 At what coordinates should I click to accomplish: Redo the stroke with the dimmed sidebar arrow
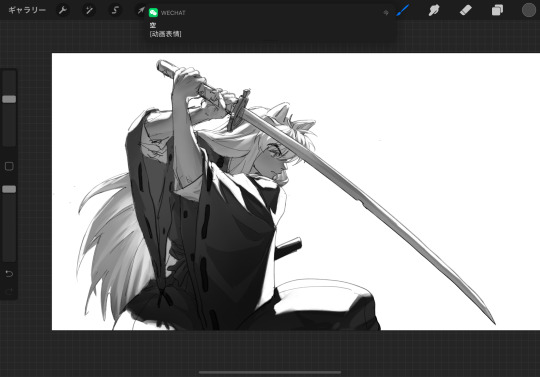9,292
